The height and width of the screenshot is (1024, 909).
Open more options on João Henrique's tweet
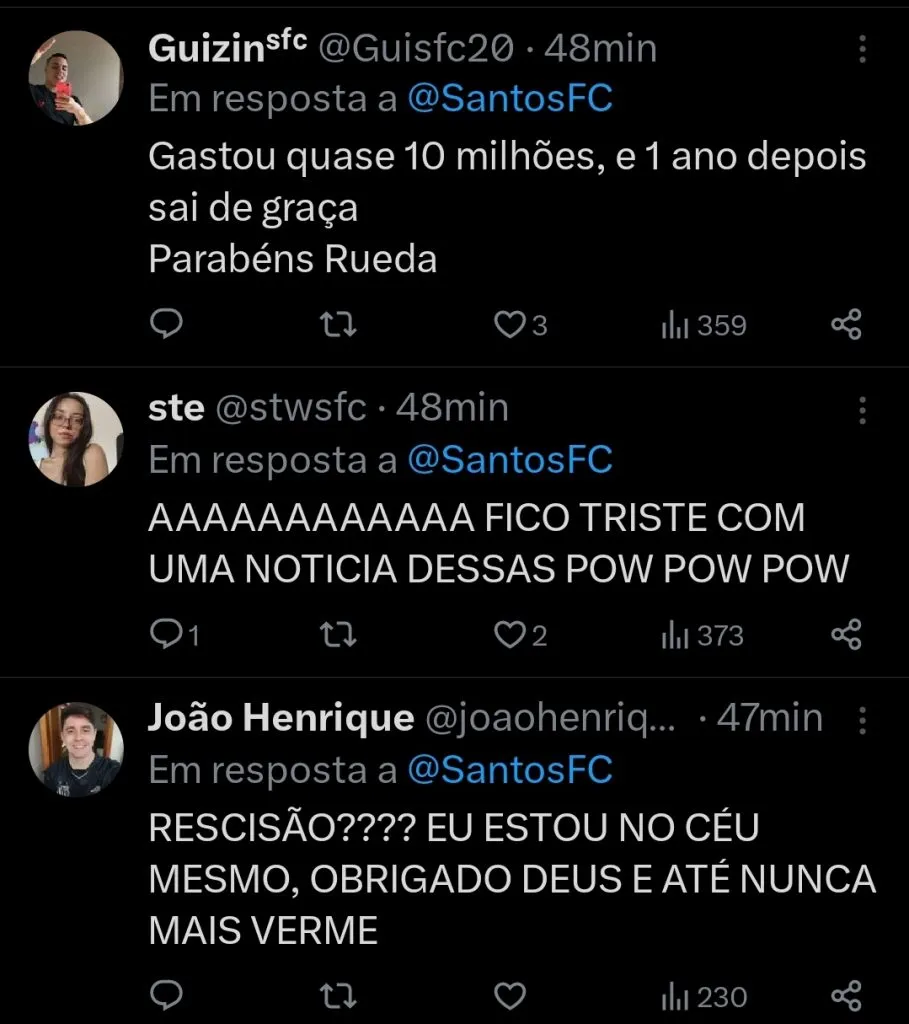pos(862,718)
